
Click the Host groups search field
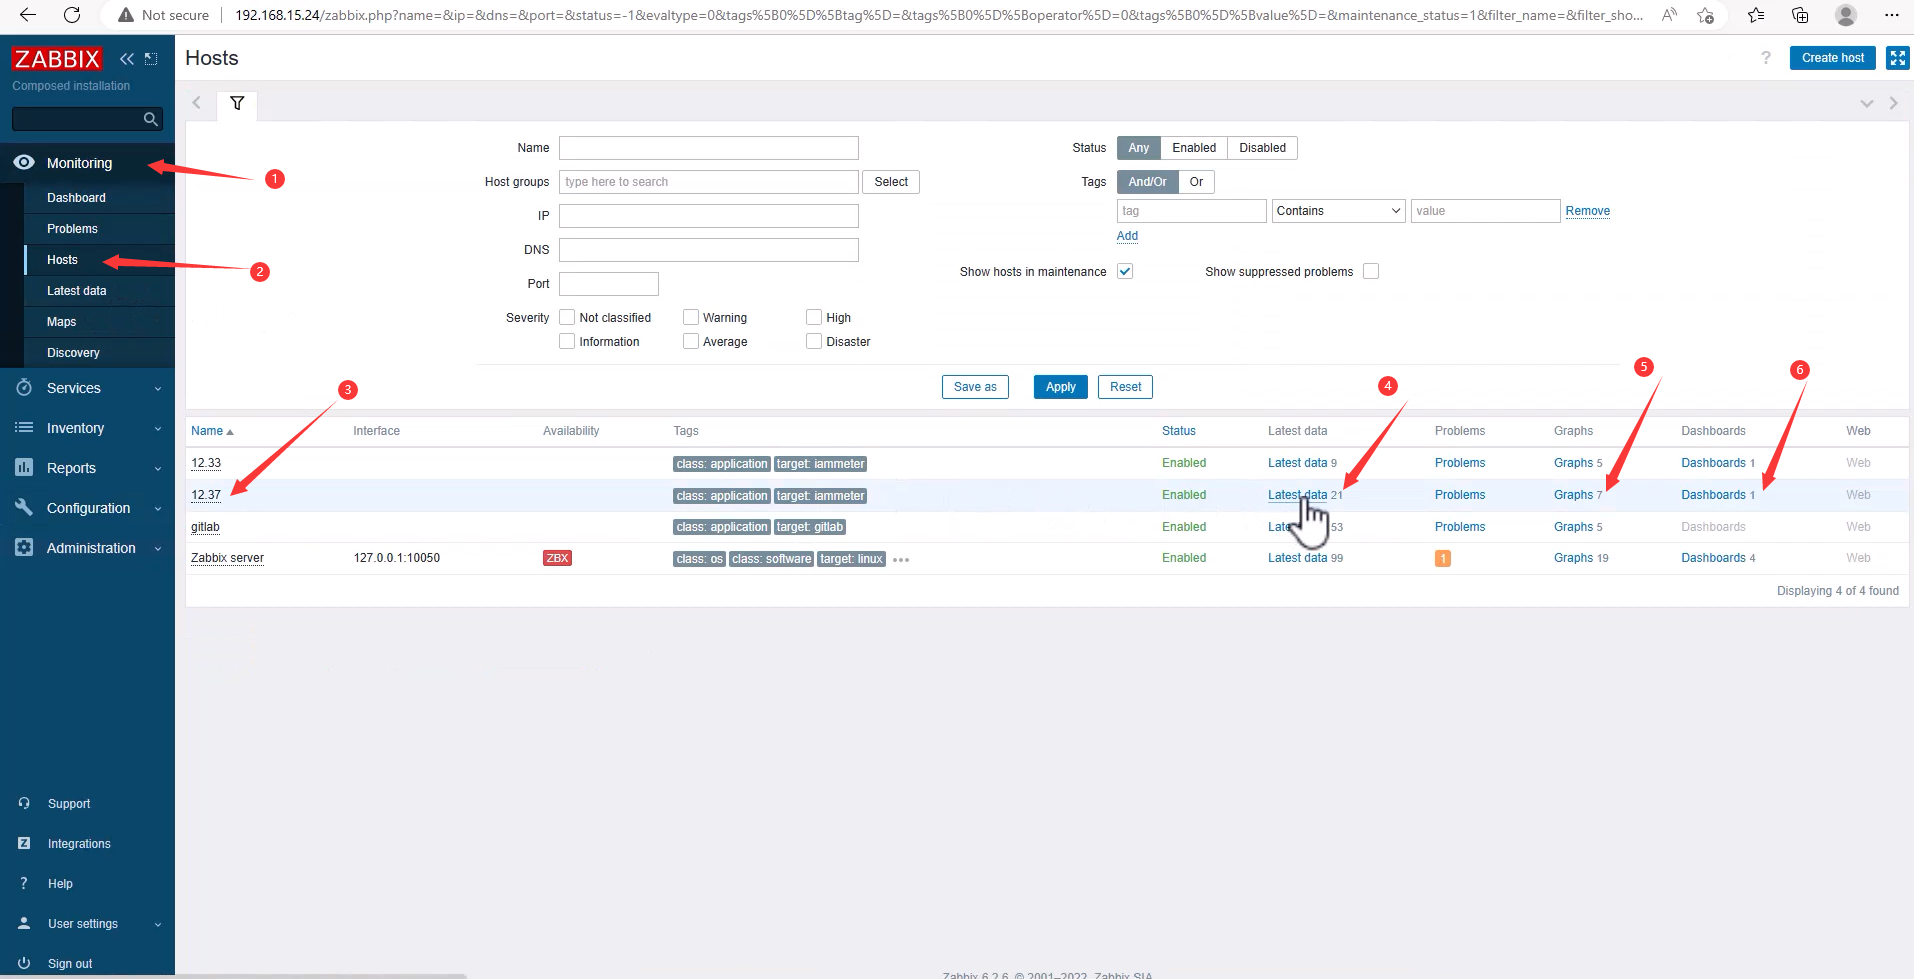(708, 182)
